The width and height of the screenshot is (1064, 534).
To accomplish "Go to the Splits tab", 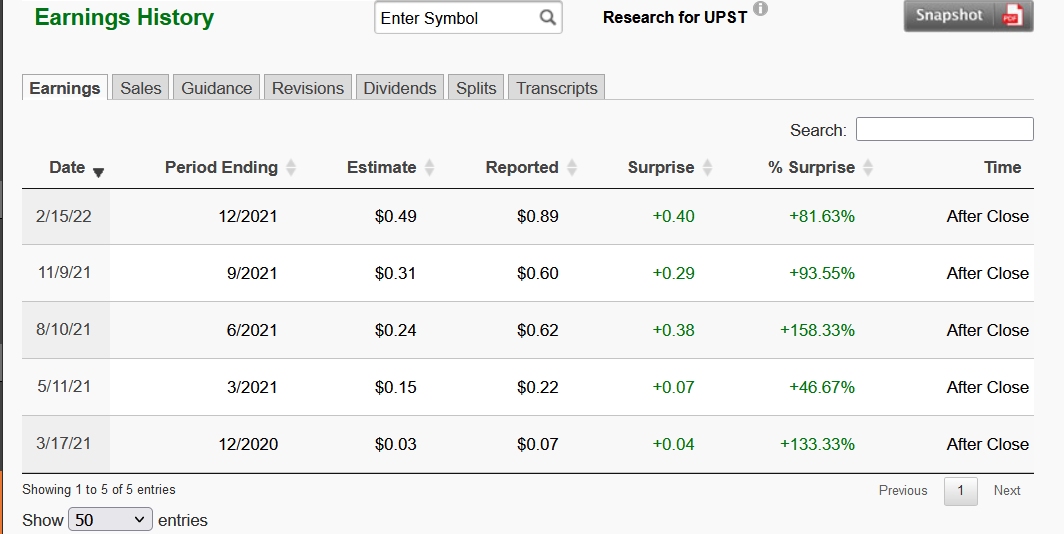I will (x=476, y=88).
